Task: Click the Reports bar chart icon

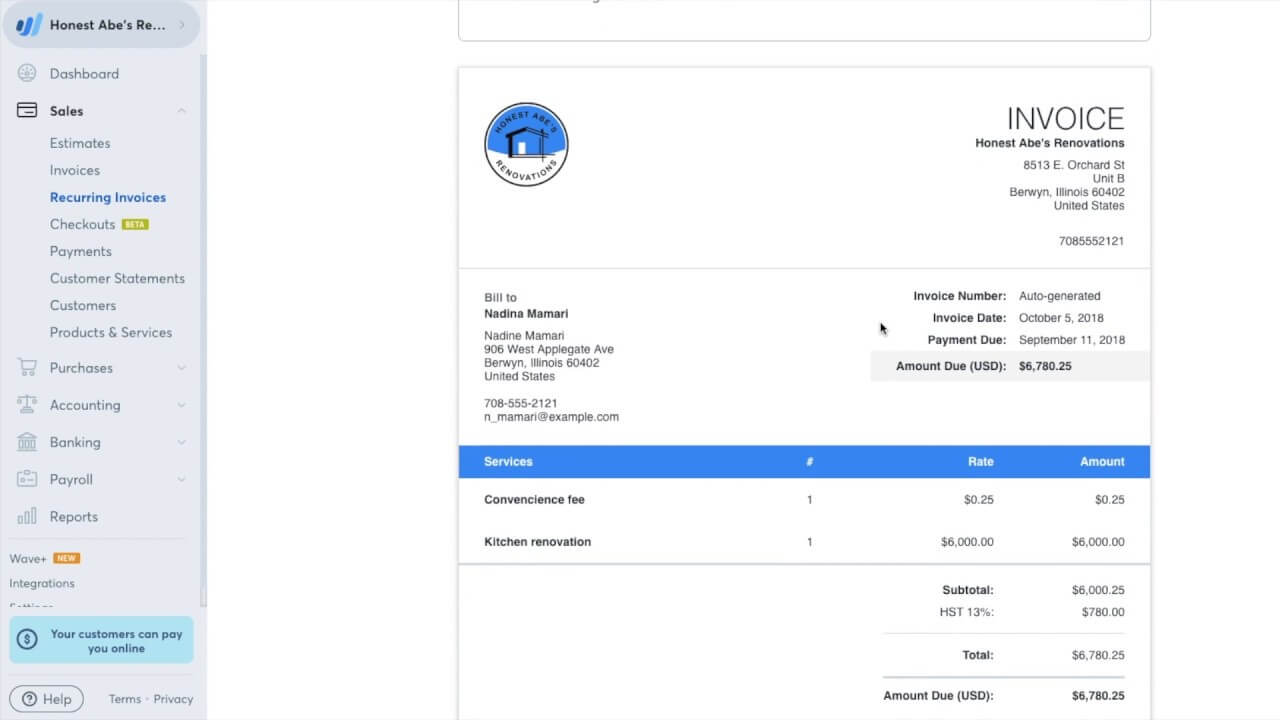Action: click(x=26, y=516)
